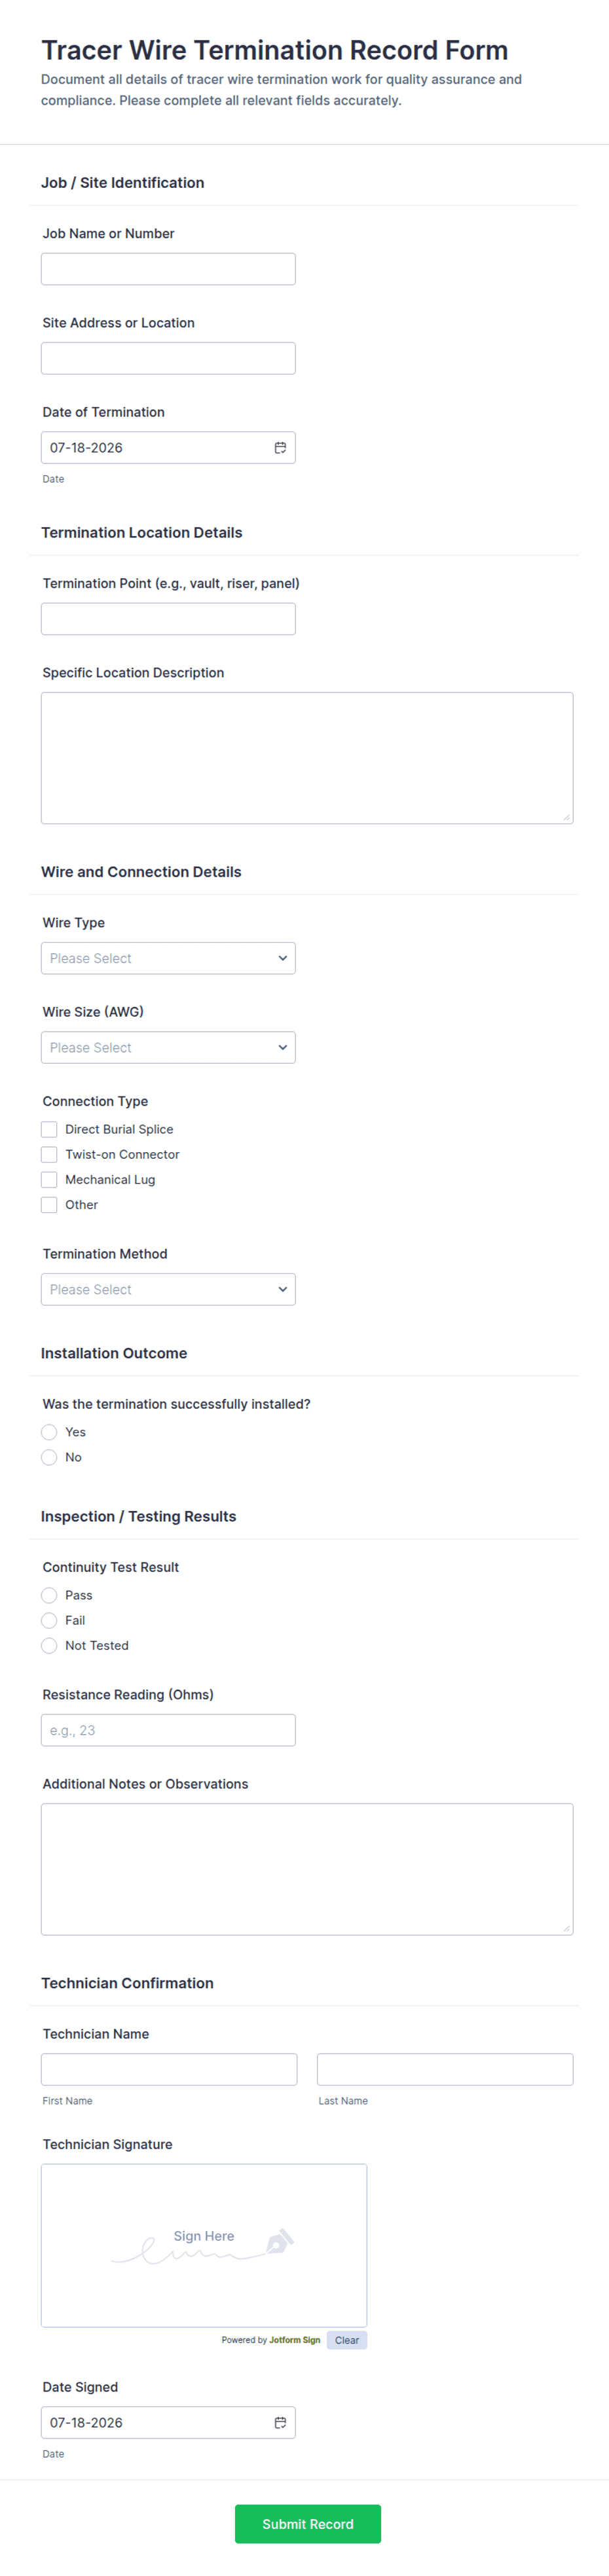Focus the technician Last Name field

(x=445, y=2069)
